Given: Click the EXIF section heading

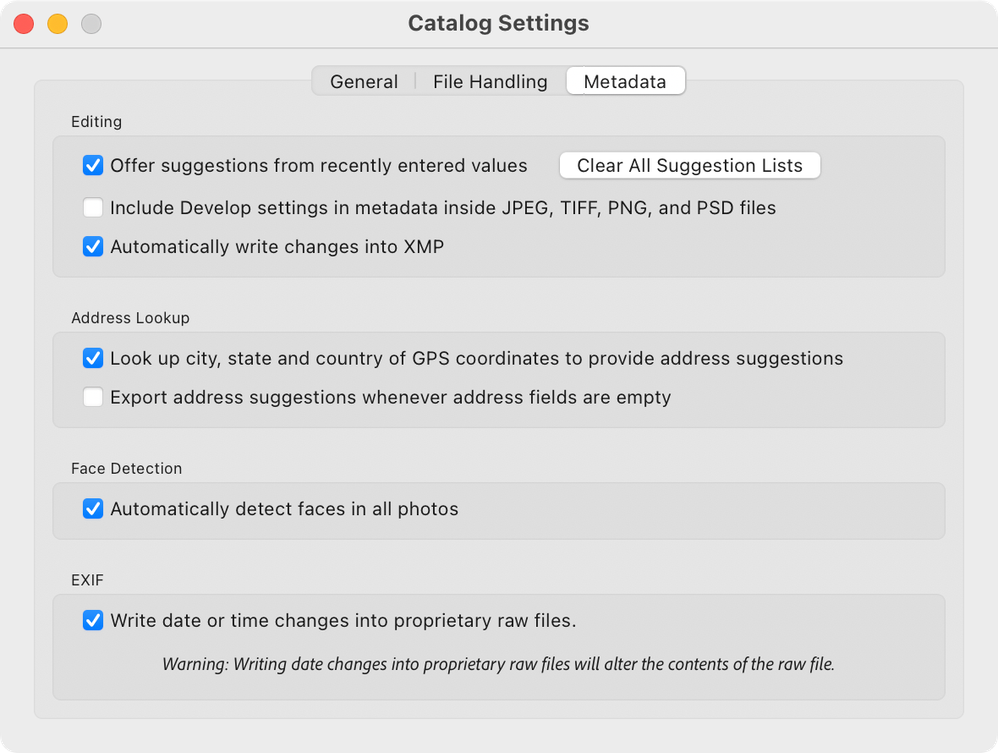Looking at the screenshot, I should pos(87,579).
